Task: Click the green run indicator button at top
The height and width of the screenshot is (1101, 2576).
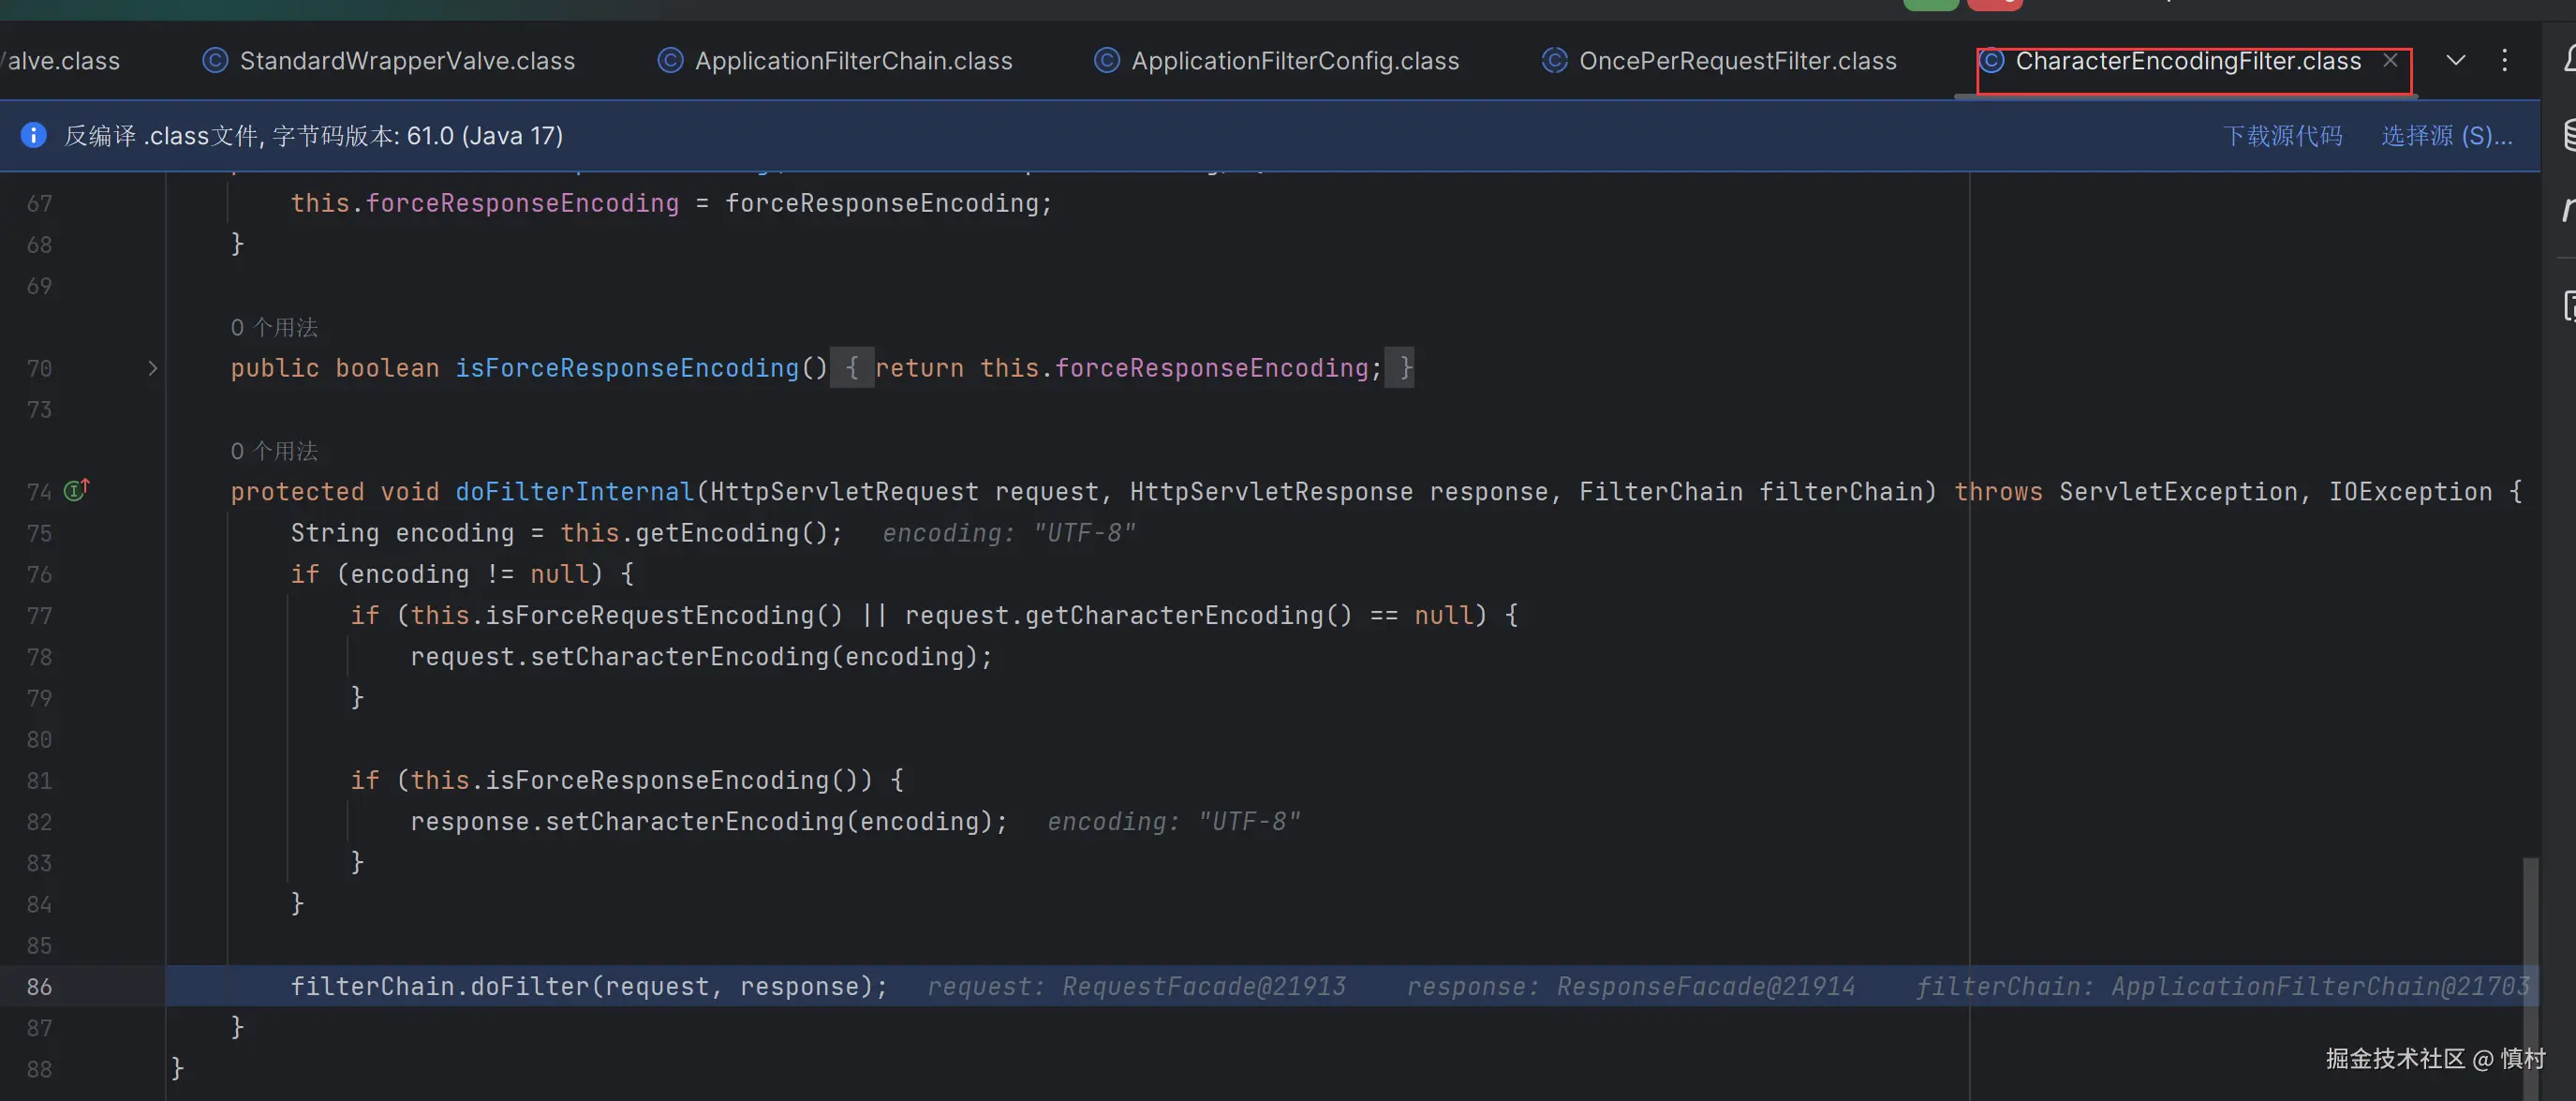Action: click(1930, 4)
